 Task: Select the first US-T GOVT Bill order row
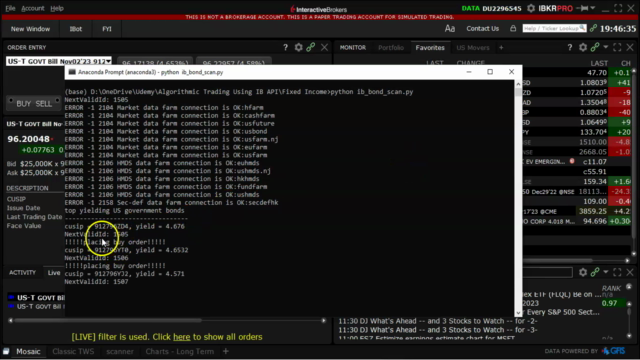click(36, 298)
